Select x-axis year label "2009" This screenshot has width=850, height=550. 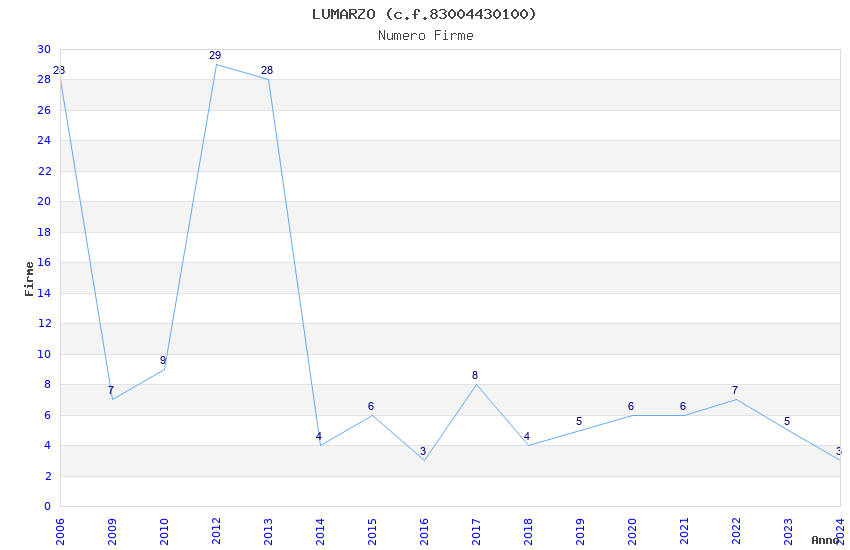(x=112, y=531)
